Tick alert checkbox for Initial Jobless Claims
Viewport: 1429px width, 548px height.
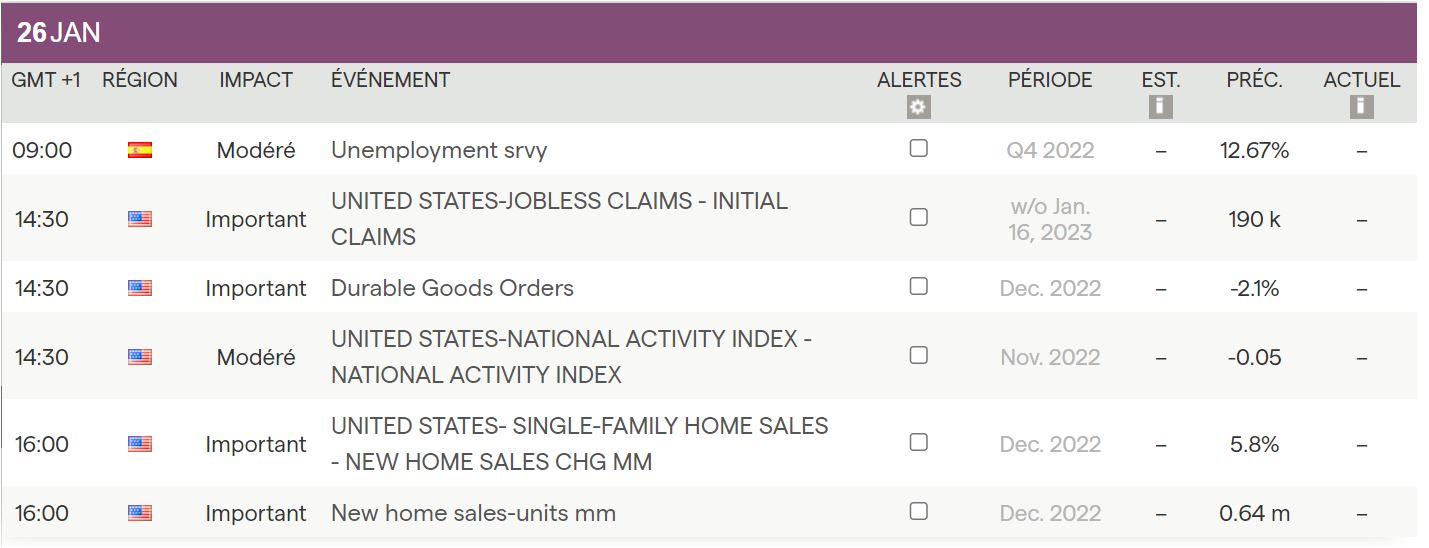[x=918, y=217]
